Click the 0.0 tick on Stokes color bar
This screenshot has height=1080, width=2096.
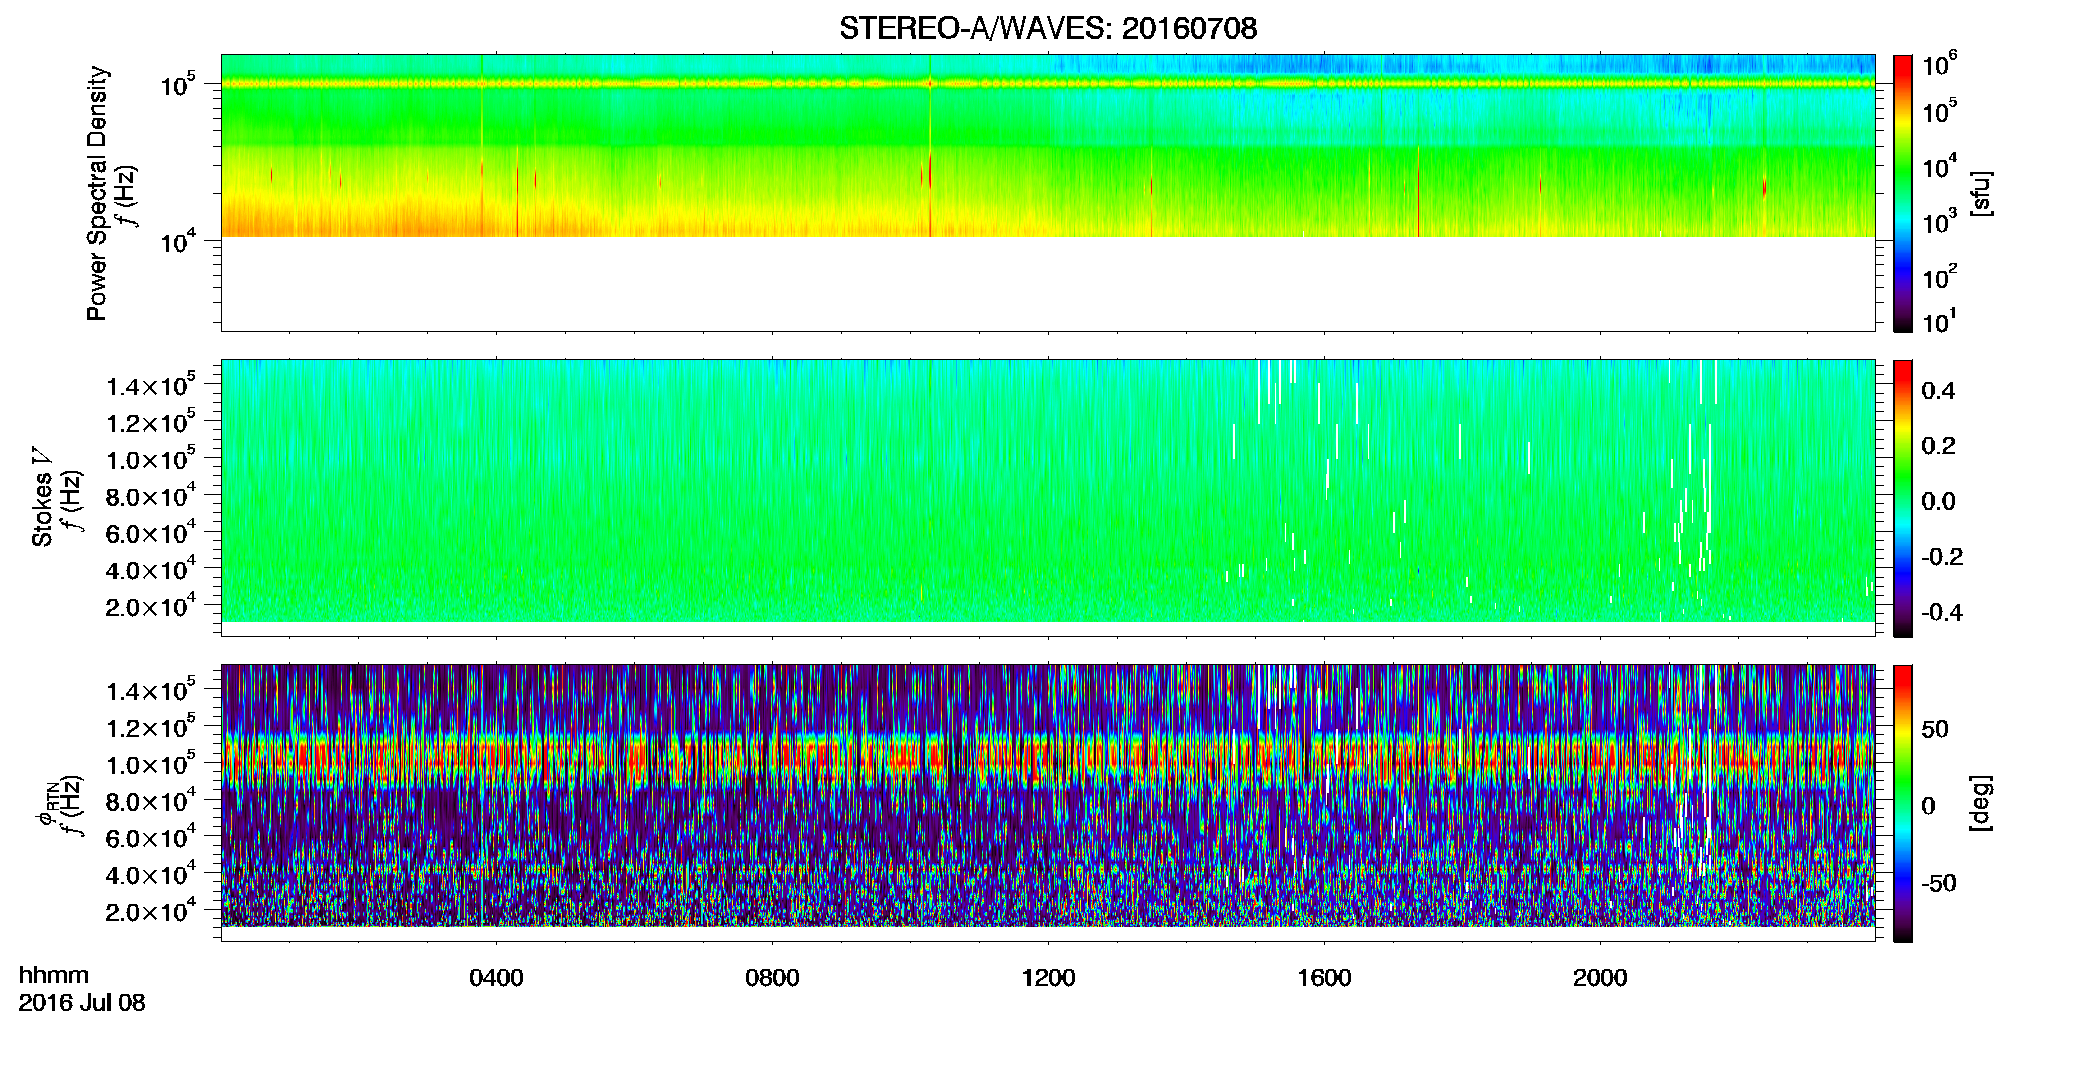click(x=1938, y=501)
